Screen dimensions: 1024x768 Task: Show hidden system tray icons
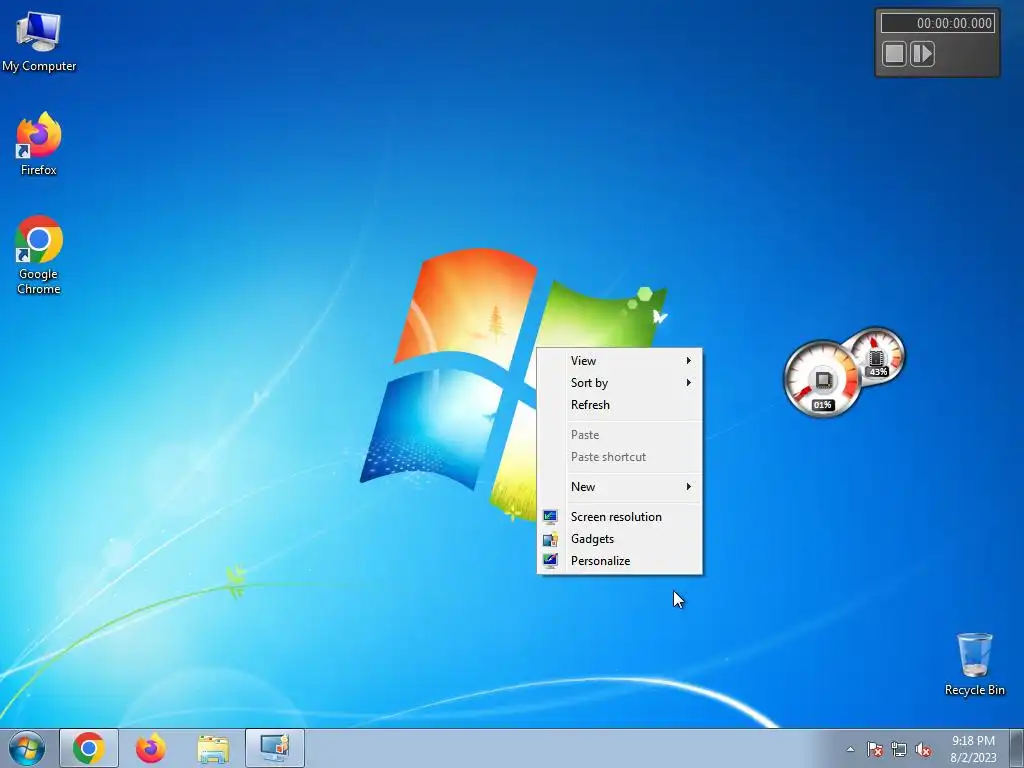pyautogui.click(x=850, y=749)
